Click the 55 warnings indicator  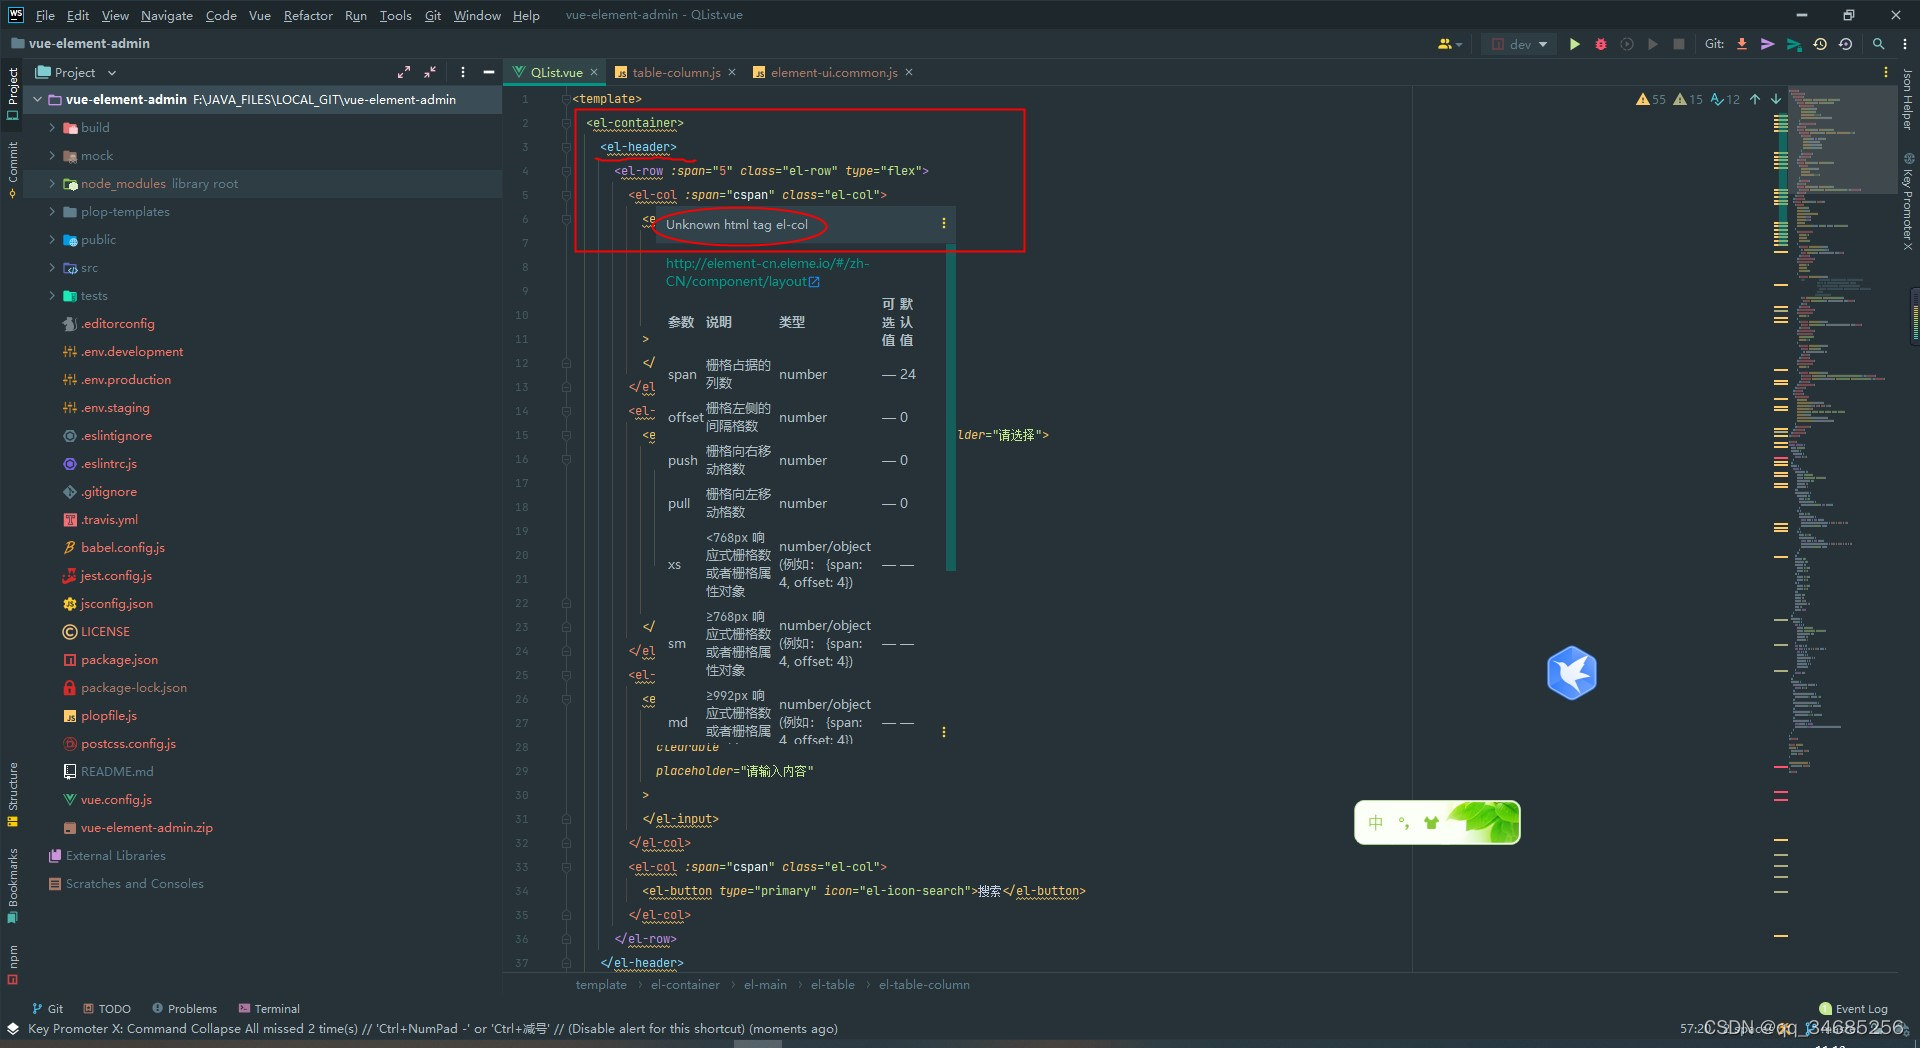click(1651, 99)
